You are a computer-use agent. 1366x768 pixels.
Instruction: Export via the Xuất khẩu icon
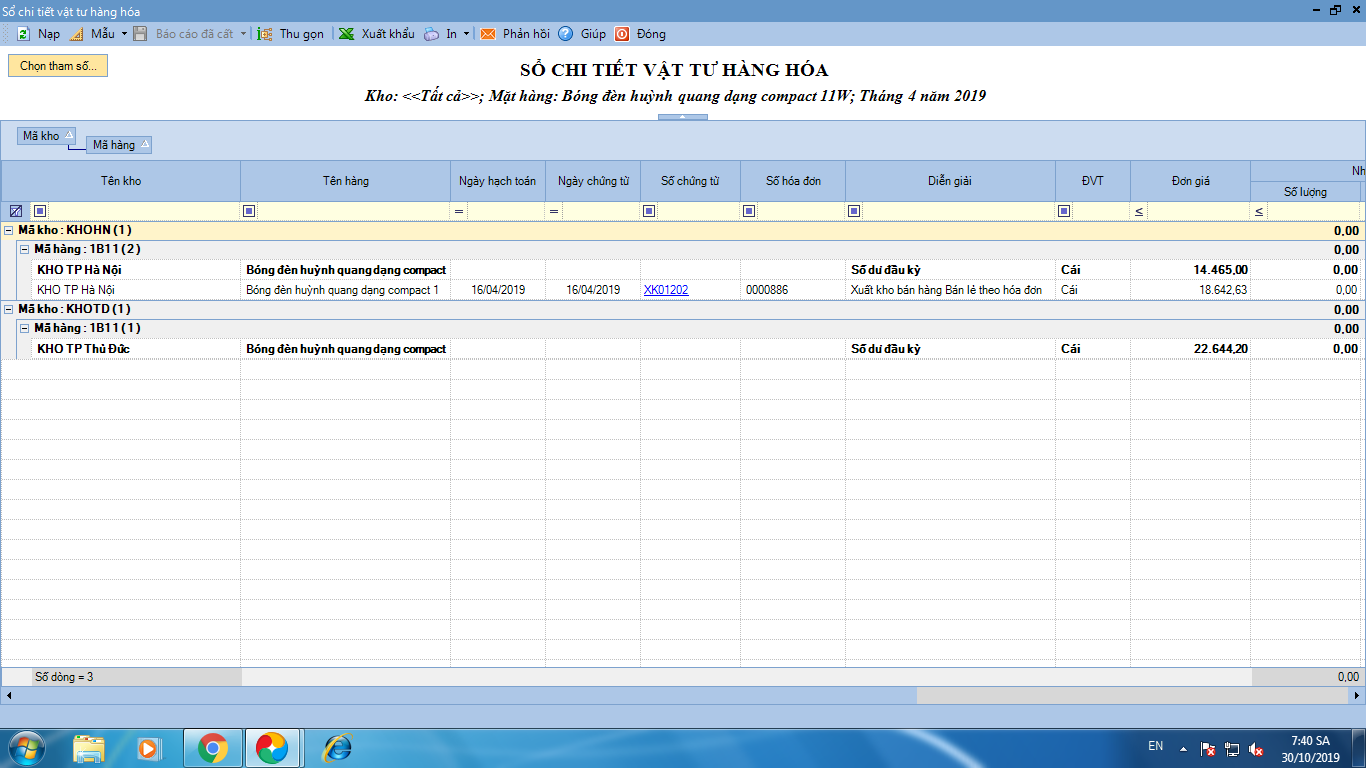[x=346, y=34]
